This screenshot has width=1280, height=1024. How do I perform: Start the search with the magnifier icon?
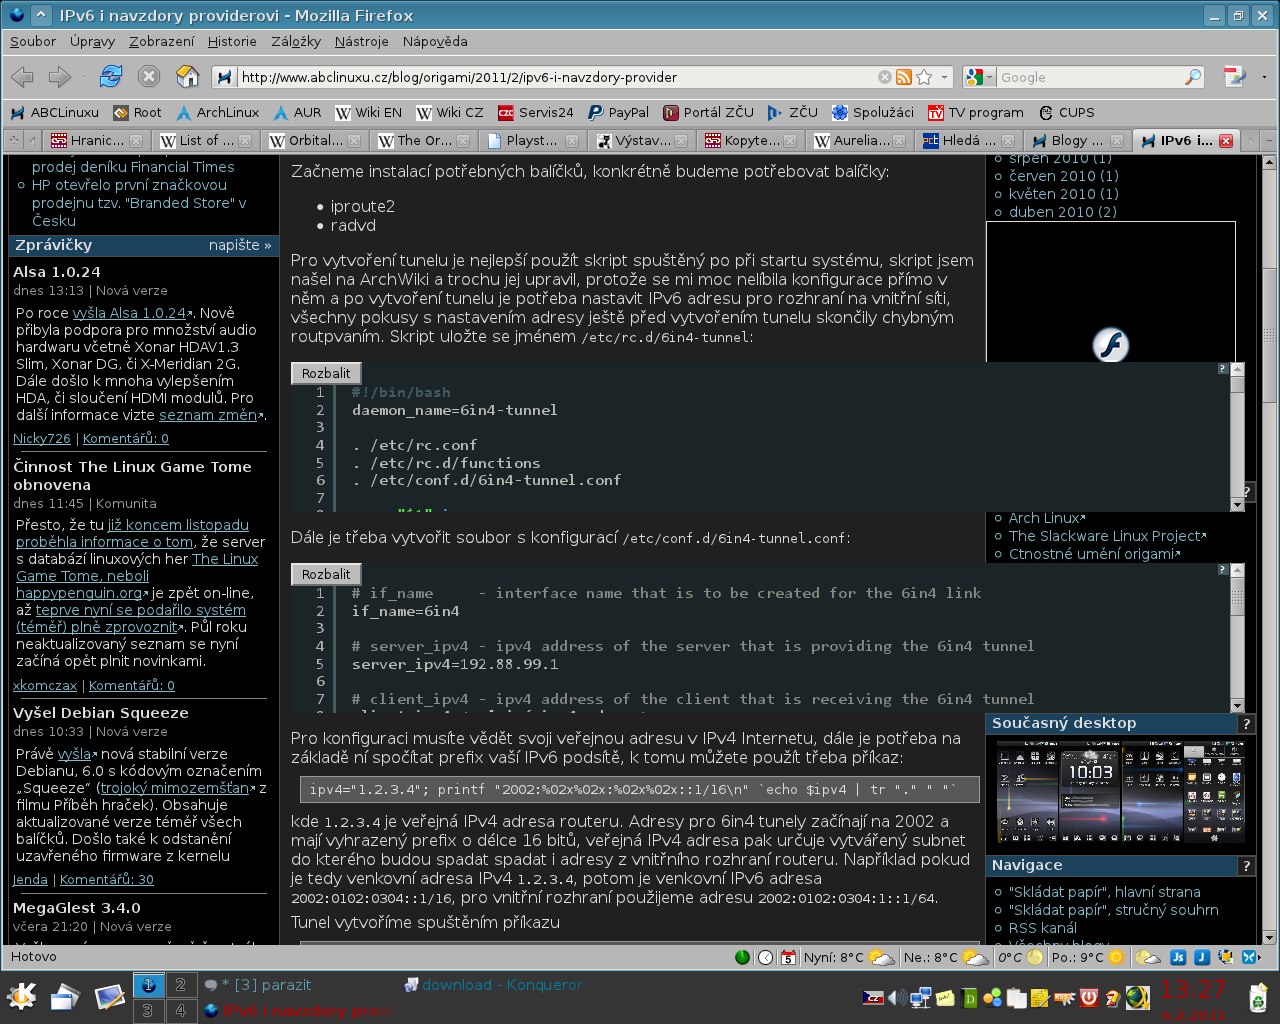(x=1193, y=77)
